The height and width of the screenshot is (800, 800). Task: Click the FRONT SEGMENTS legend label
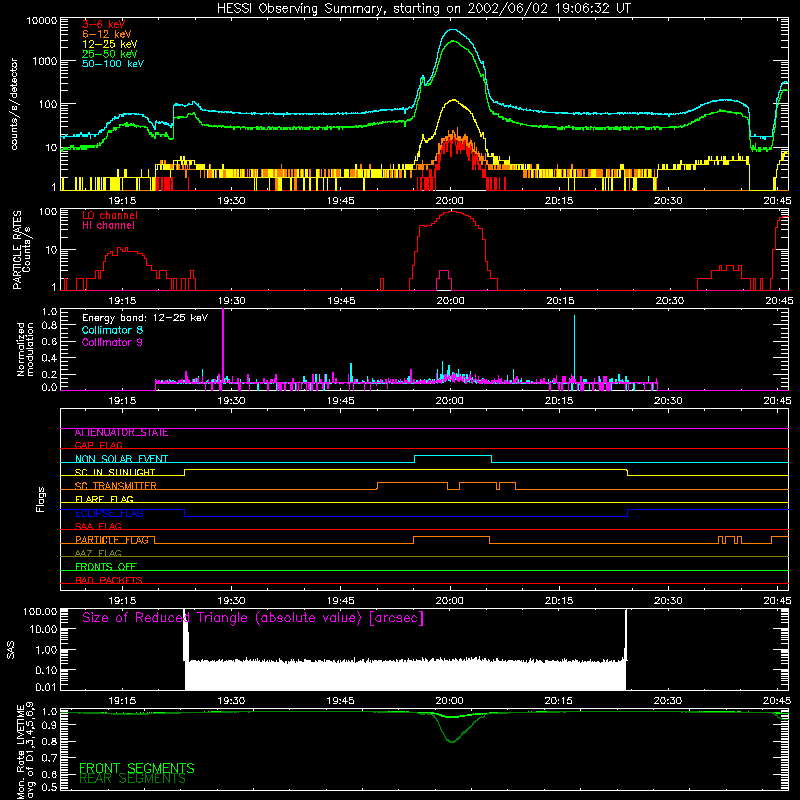click(x=137, y=768)
